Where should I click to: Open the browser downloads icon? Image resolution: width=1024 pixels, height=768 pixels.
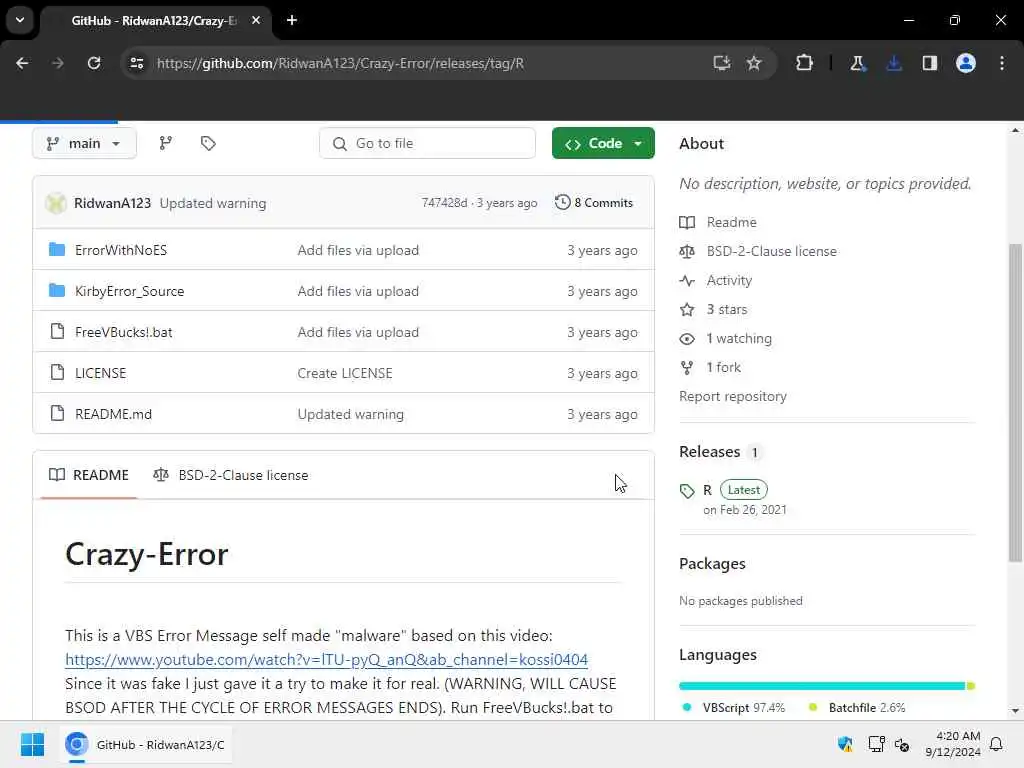894,63
